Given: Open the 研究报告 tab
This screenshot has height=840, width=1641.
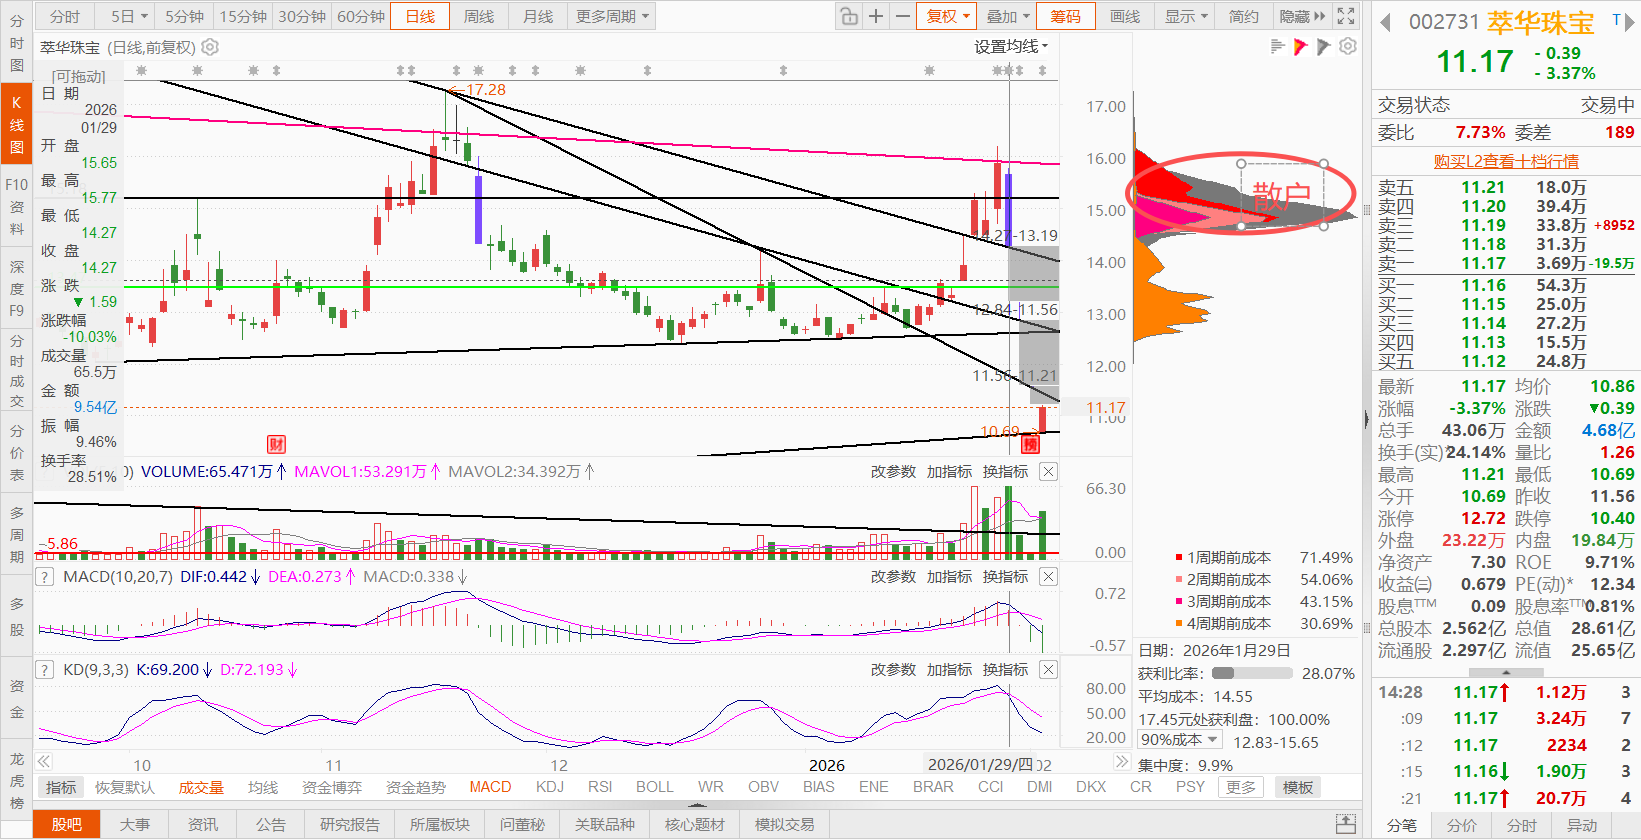Looking at the screenshot, I should click(x=350, y=824).
